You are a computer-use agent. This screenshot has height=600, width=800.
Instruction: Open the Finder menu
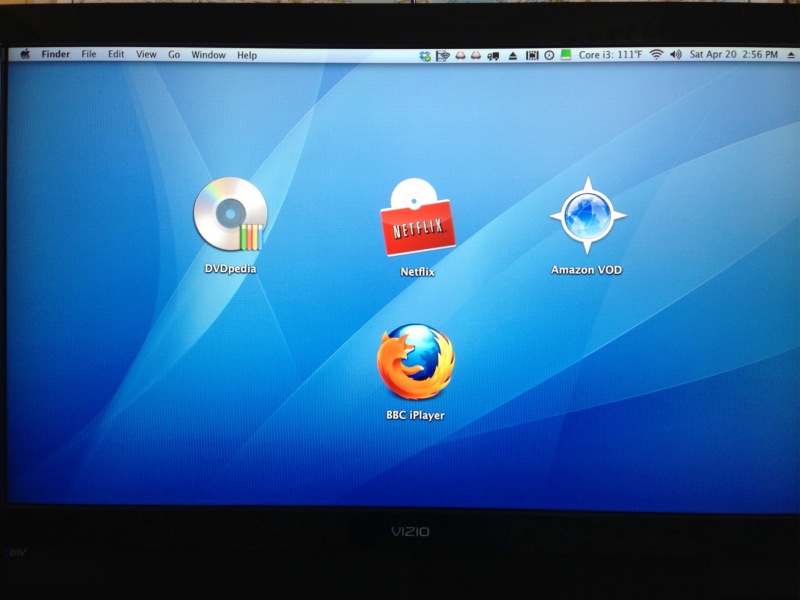click(56, 54)
